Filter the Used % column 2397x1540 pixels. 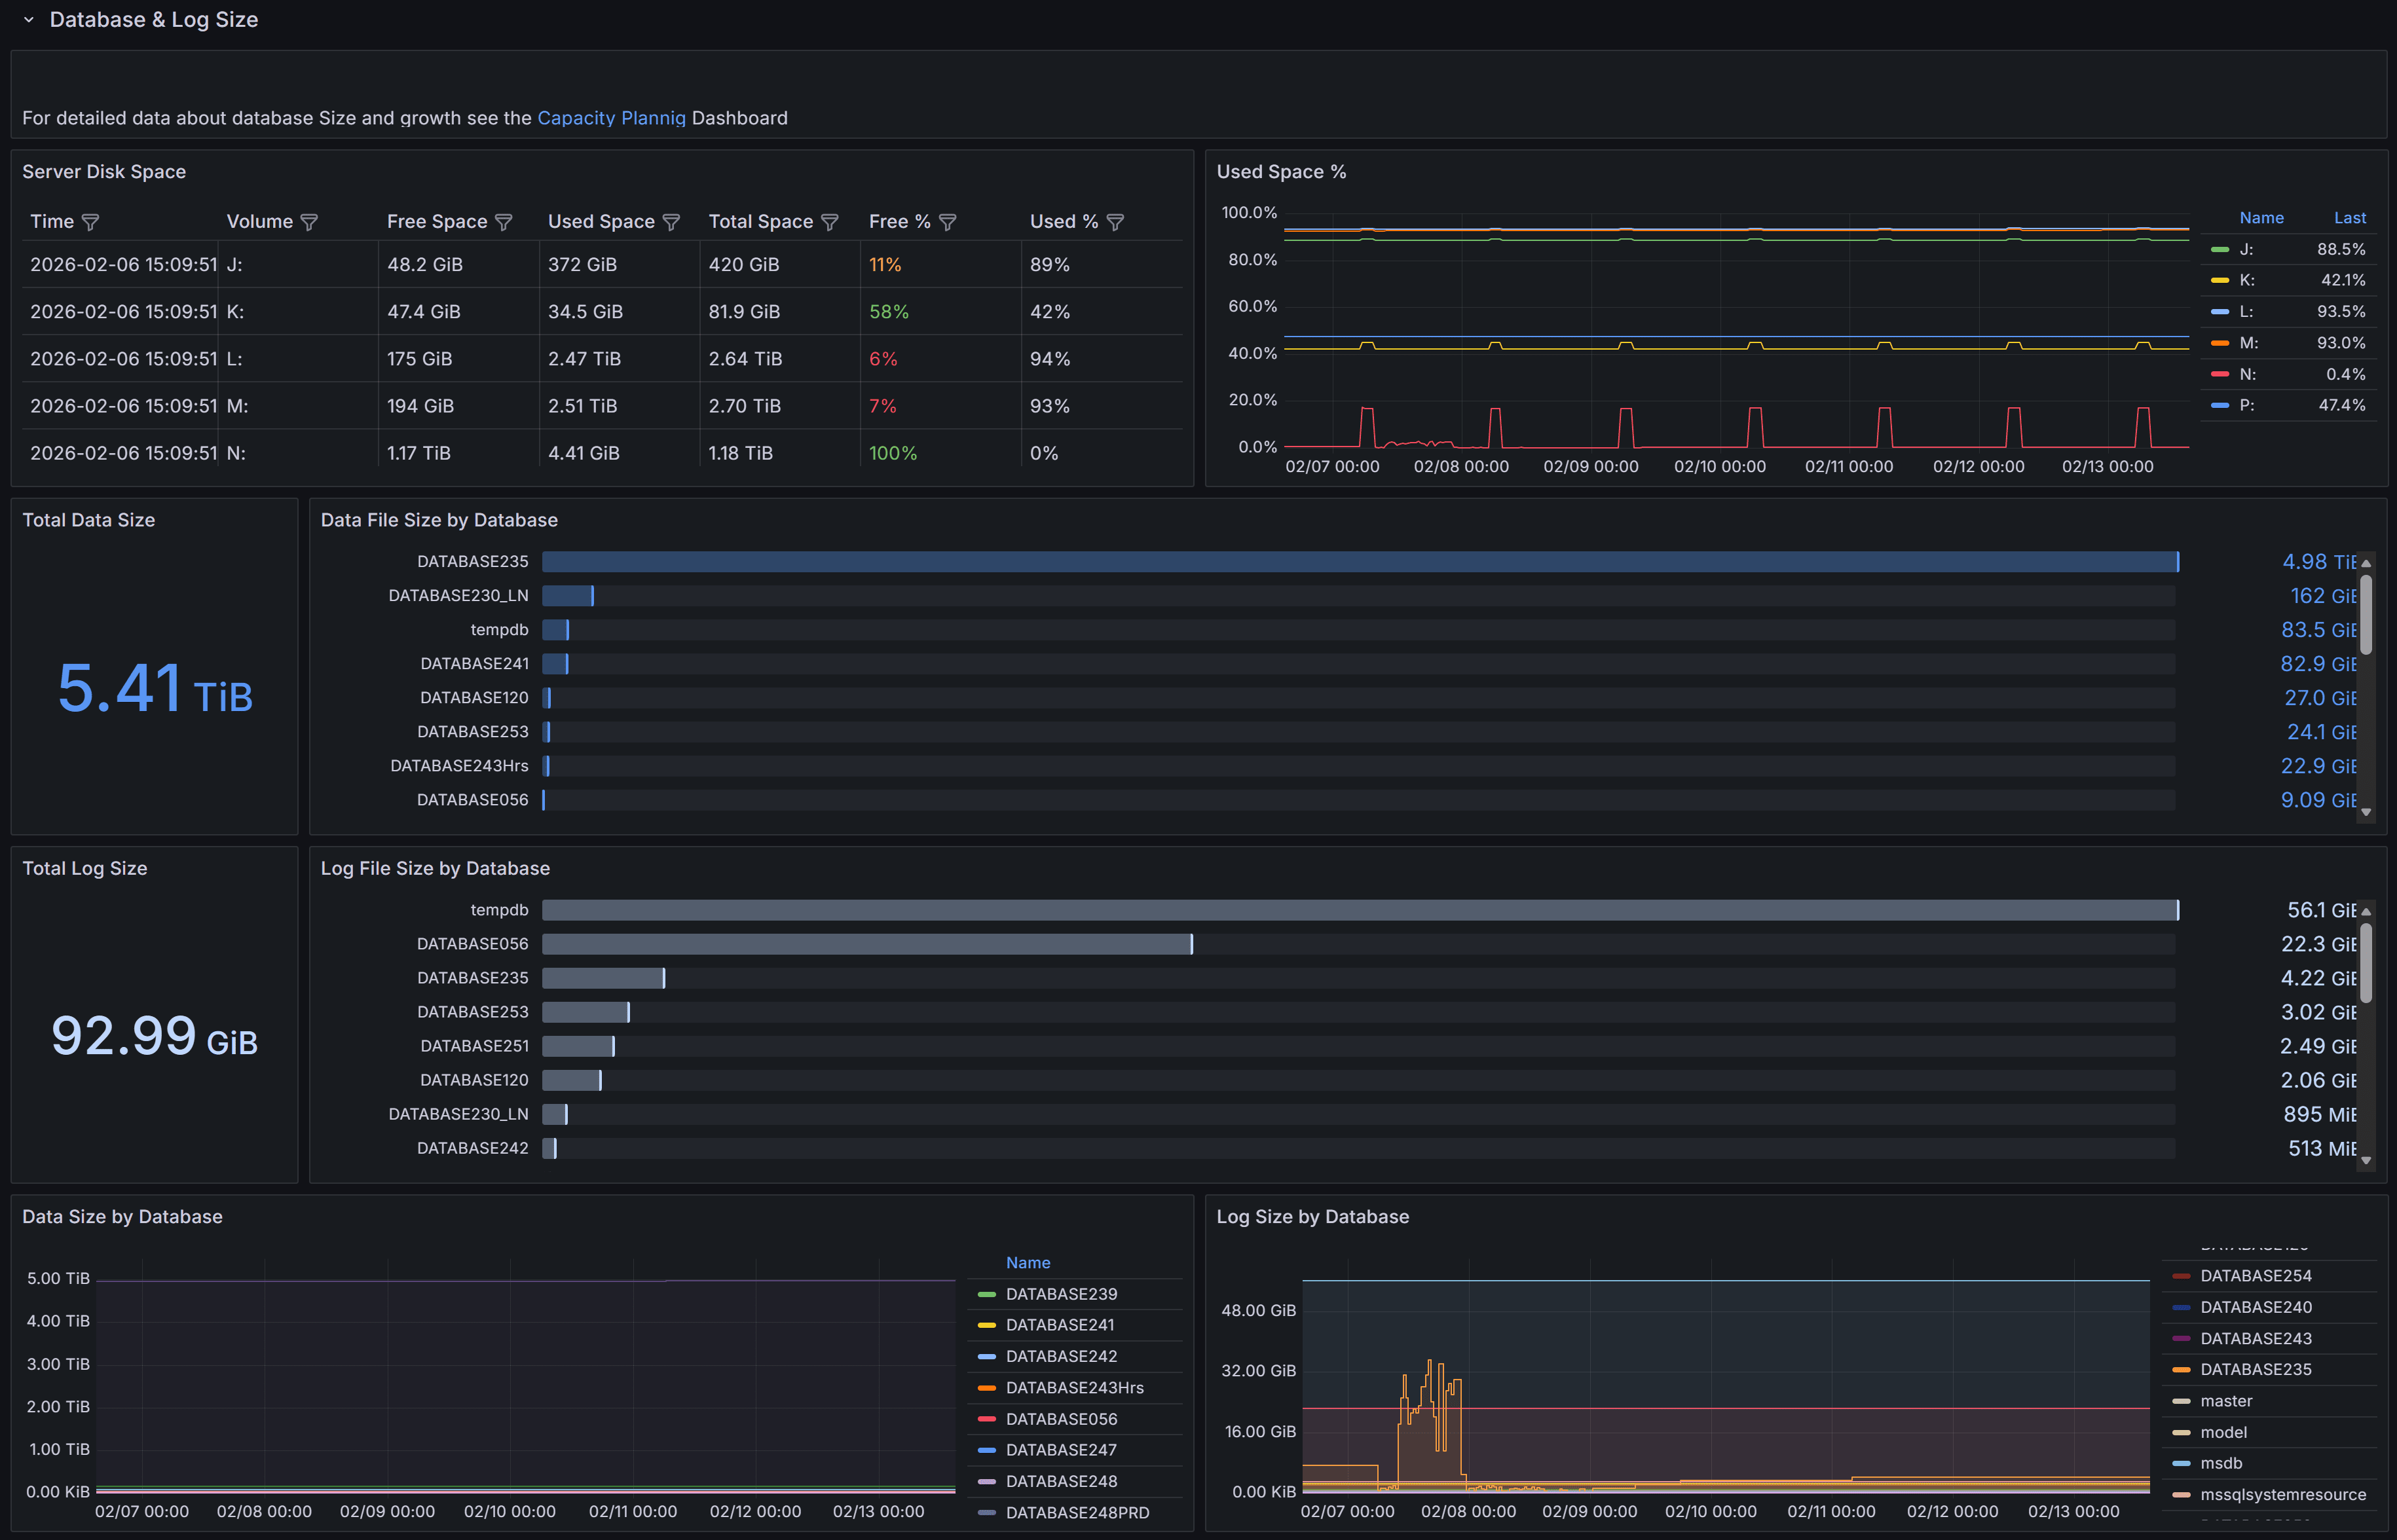pos(1115,221)
